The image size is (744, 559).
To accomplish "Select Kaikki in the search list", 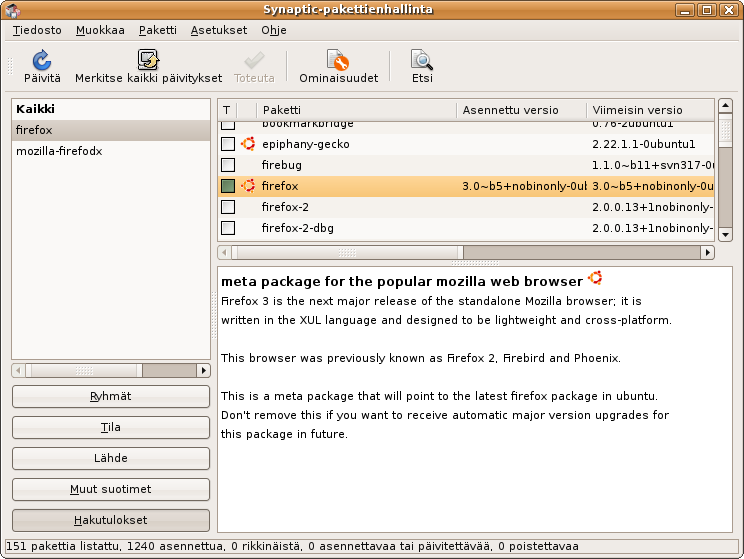I will tap(111, 109).
